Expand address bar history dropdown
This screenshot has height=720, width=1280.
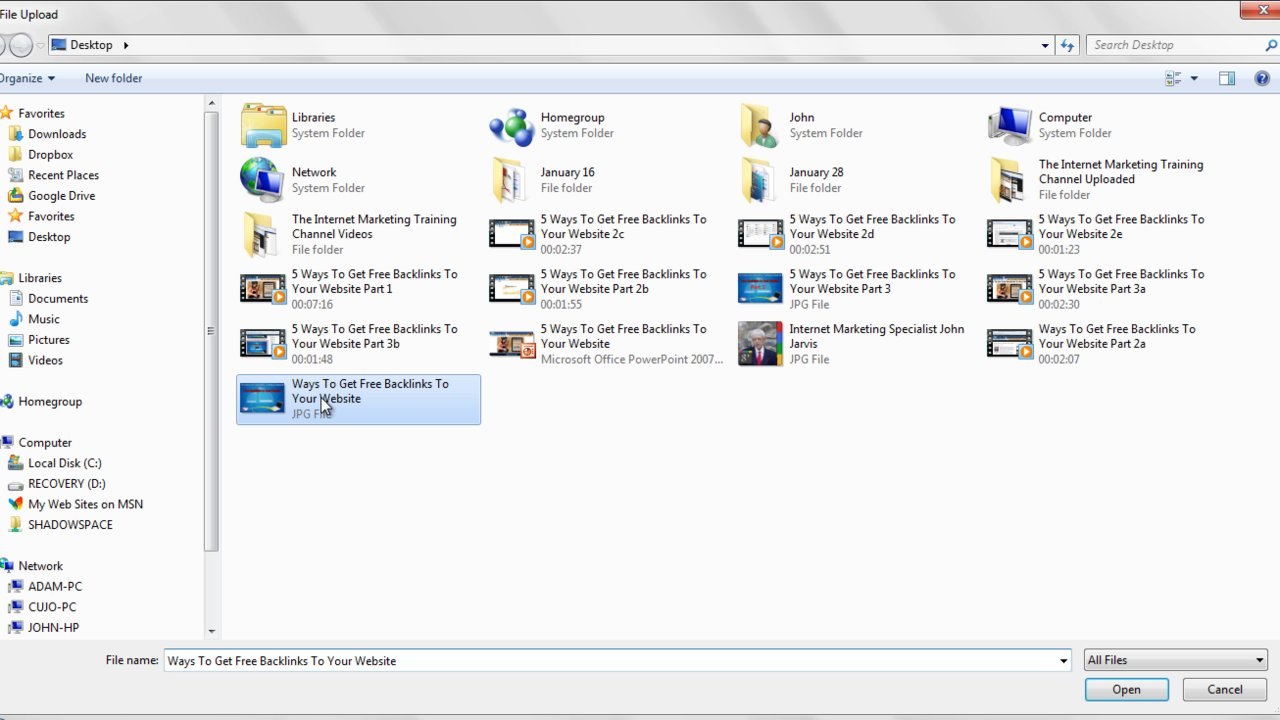1045,45
